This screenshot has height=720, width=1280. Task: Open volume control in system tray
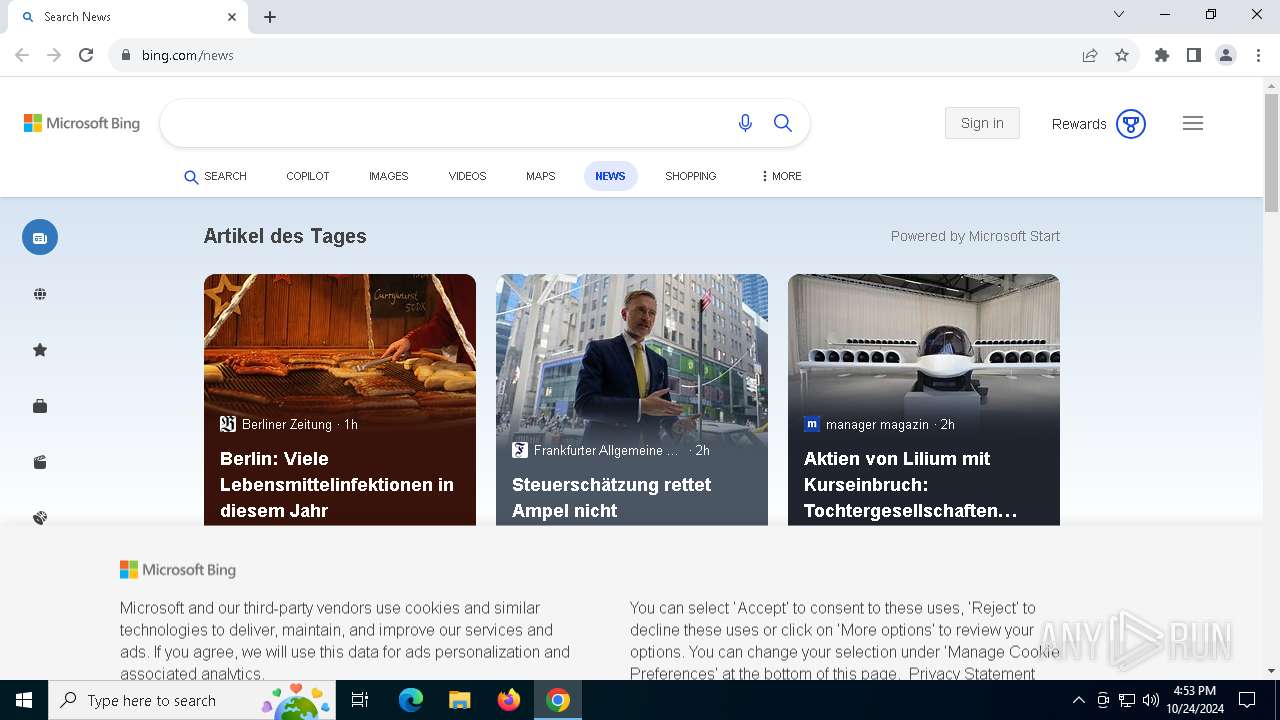[1151, 700]
